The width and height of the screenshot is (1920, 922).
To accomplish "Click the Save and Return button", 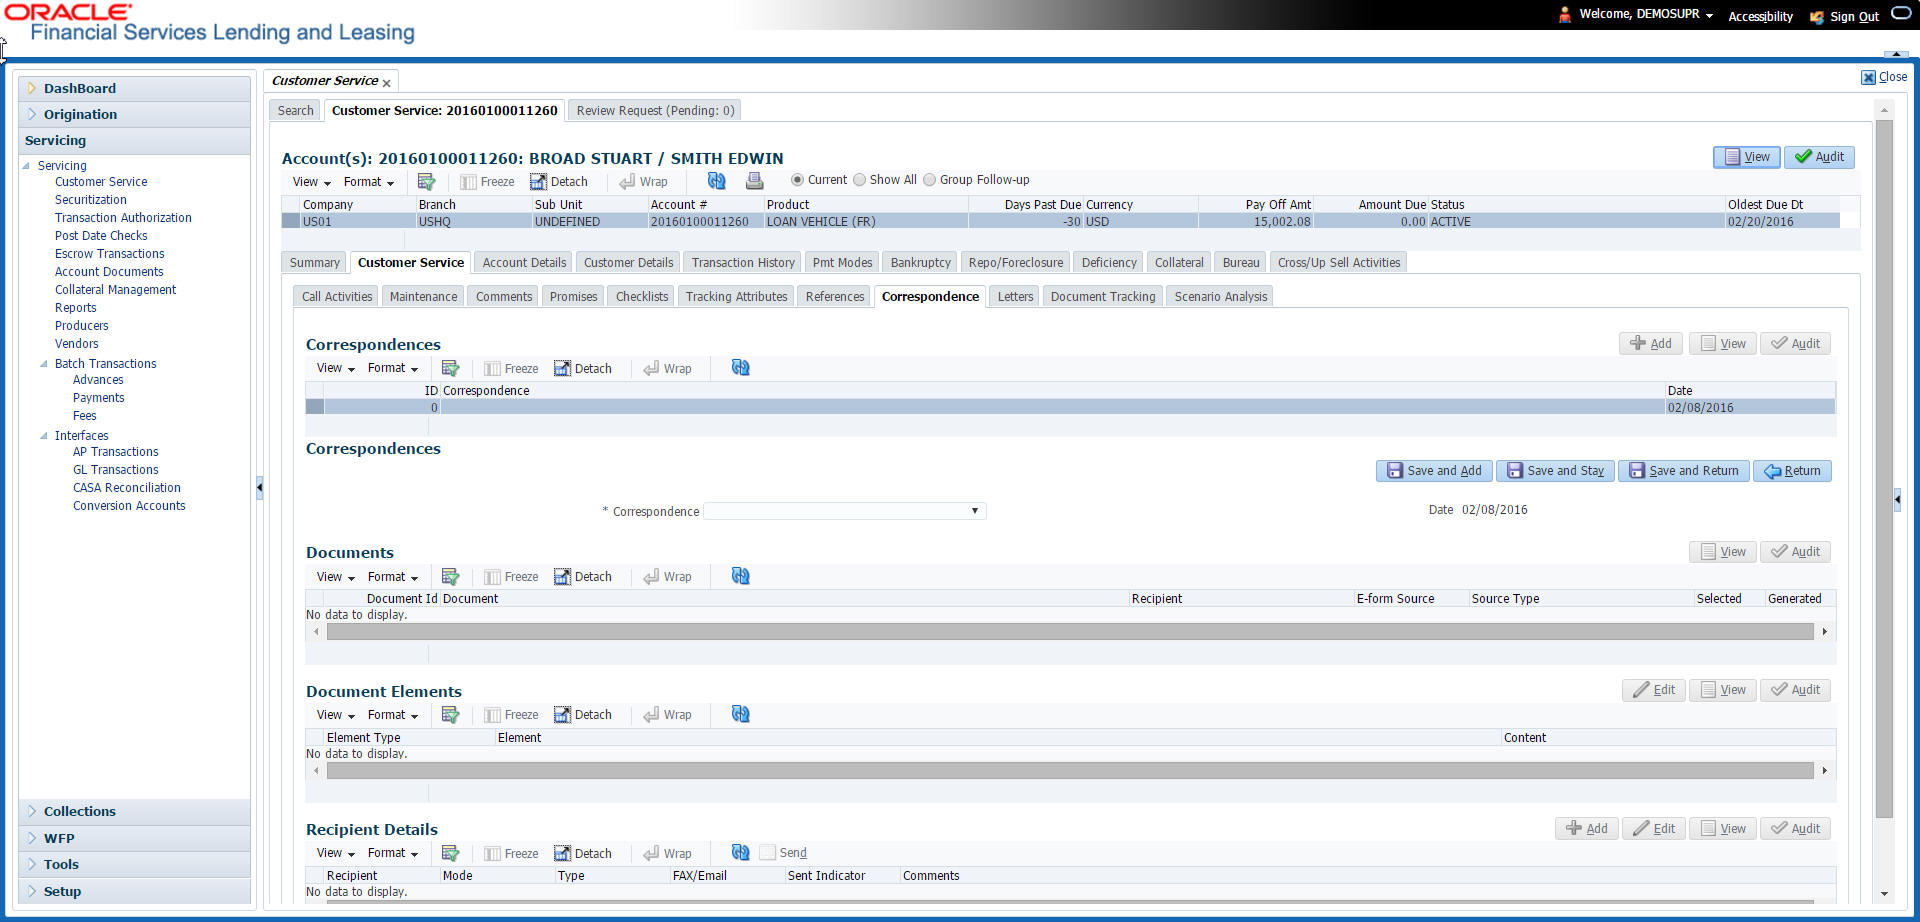I will coord(1684,471).
